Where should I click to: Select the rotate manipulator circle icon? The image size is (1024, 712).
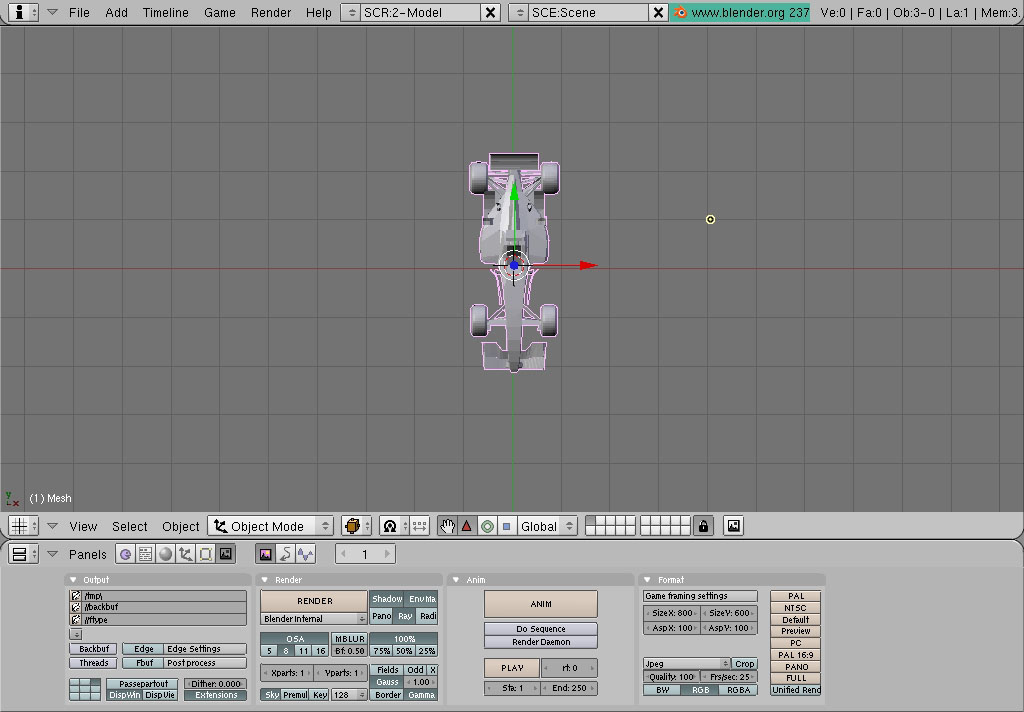487,526
